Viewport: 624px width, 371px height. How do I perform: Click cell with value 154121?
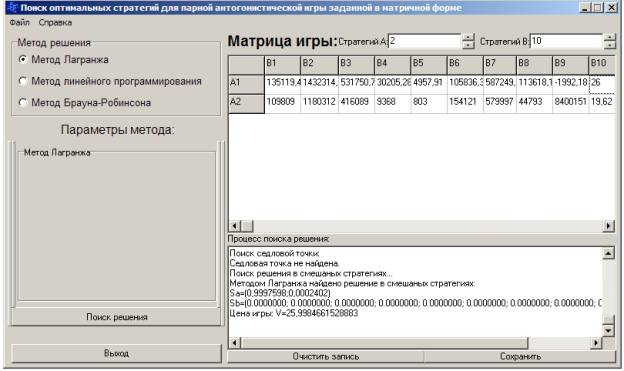[x=465, y=103]
